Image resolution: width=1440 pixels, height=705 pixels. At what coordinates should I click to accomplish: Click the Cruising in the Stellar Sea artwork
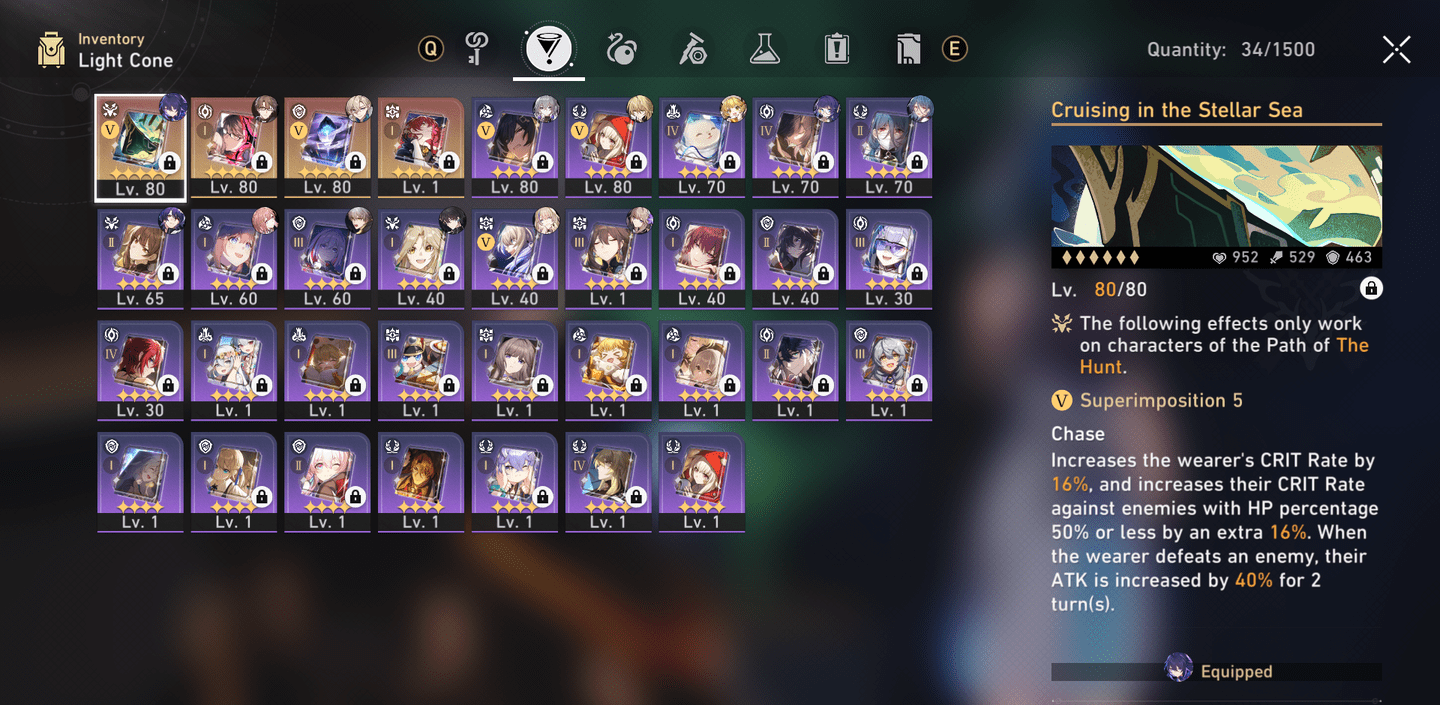(1216, 196)
